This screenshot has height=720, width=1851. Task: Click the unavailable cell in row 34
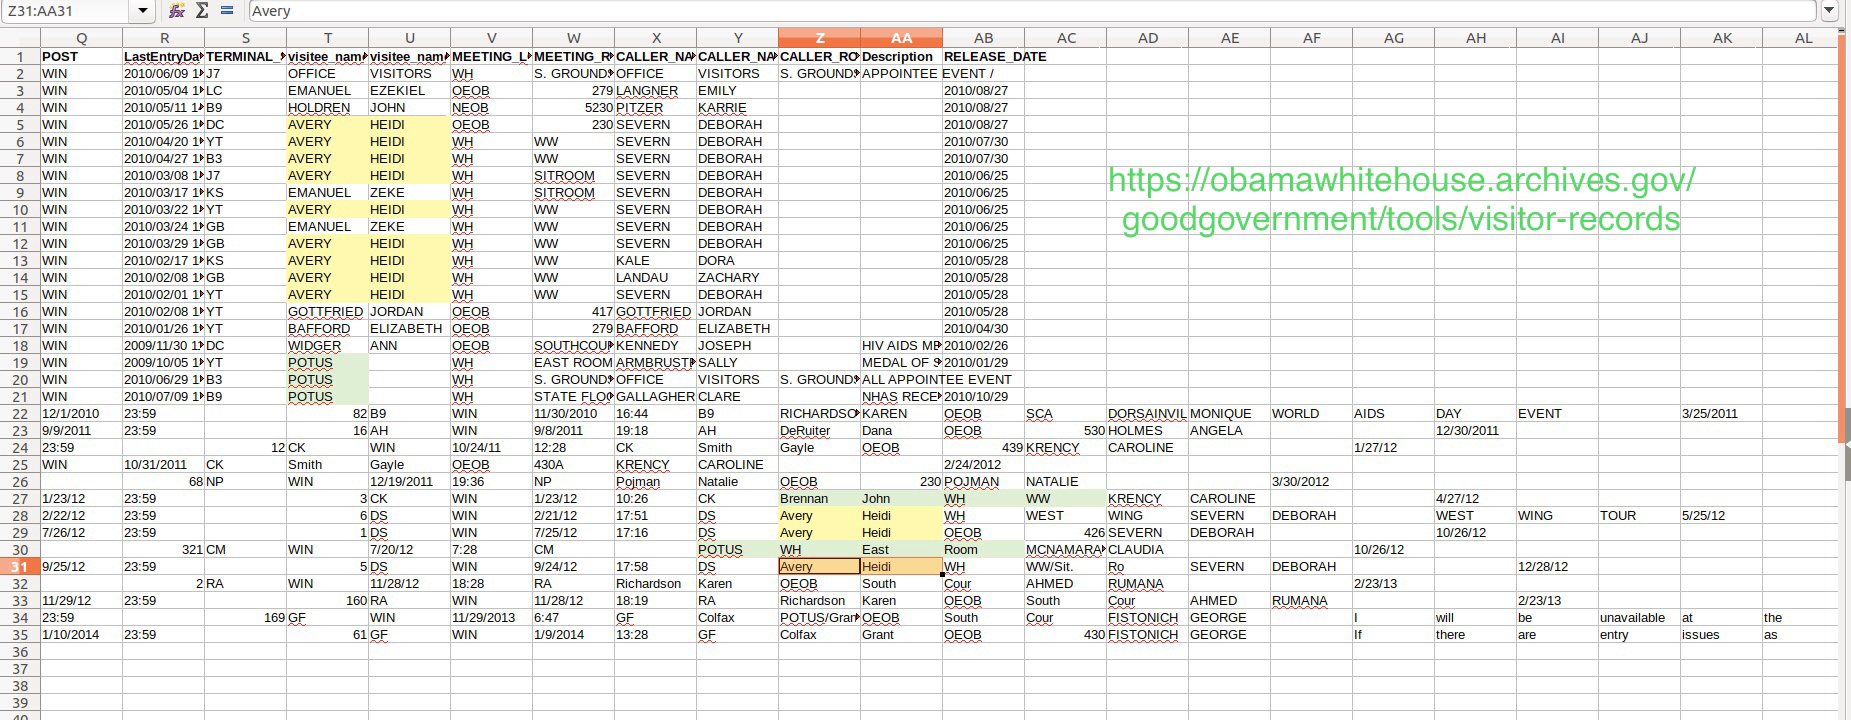[1639, 617]
